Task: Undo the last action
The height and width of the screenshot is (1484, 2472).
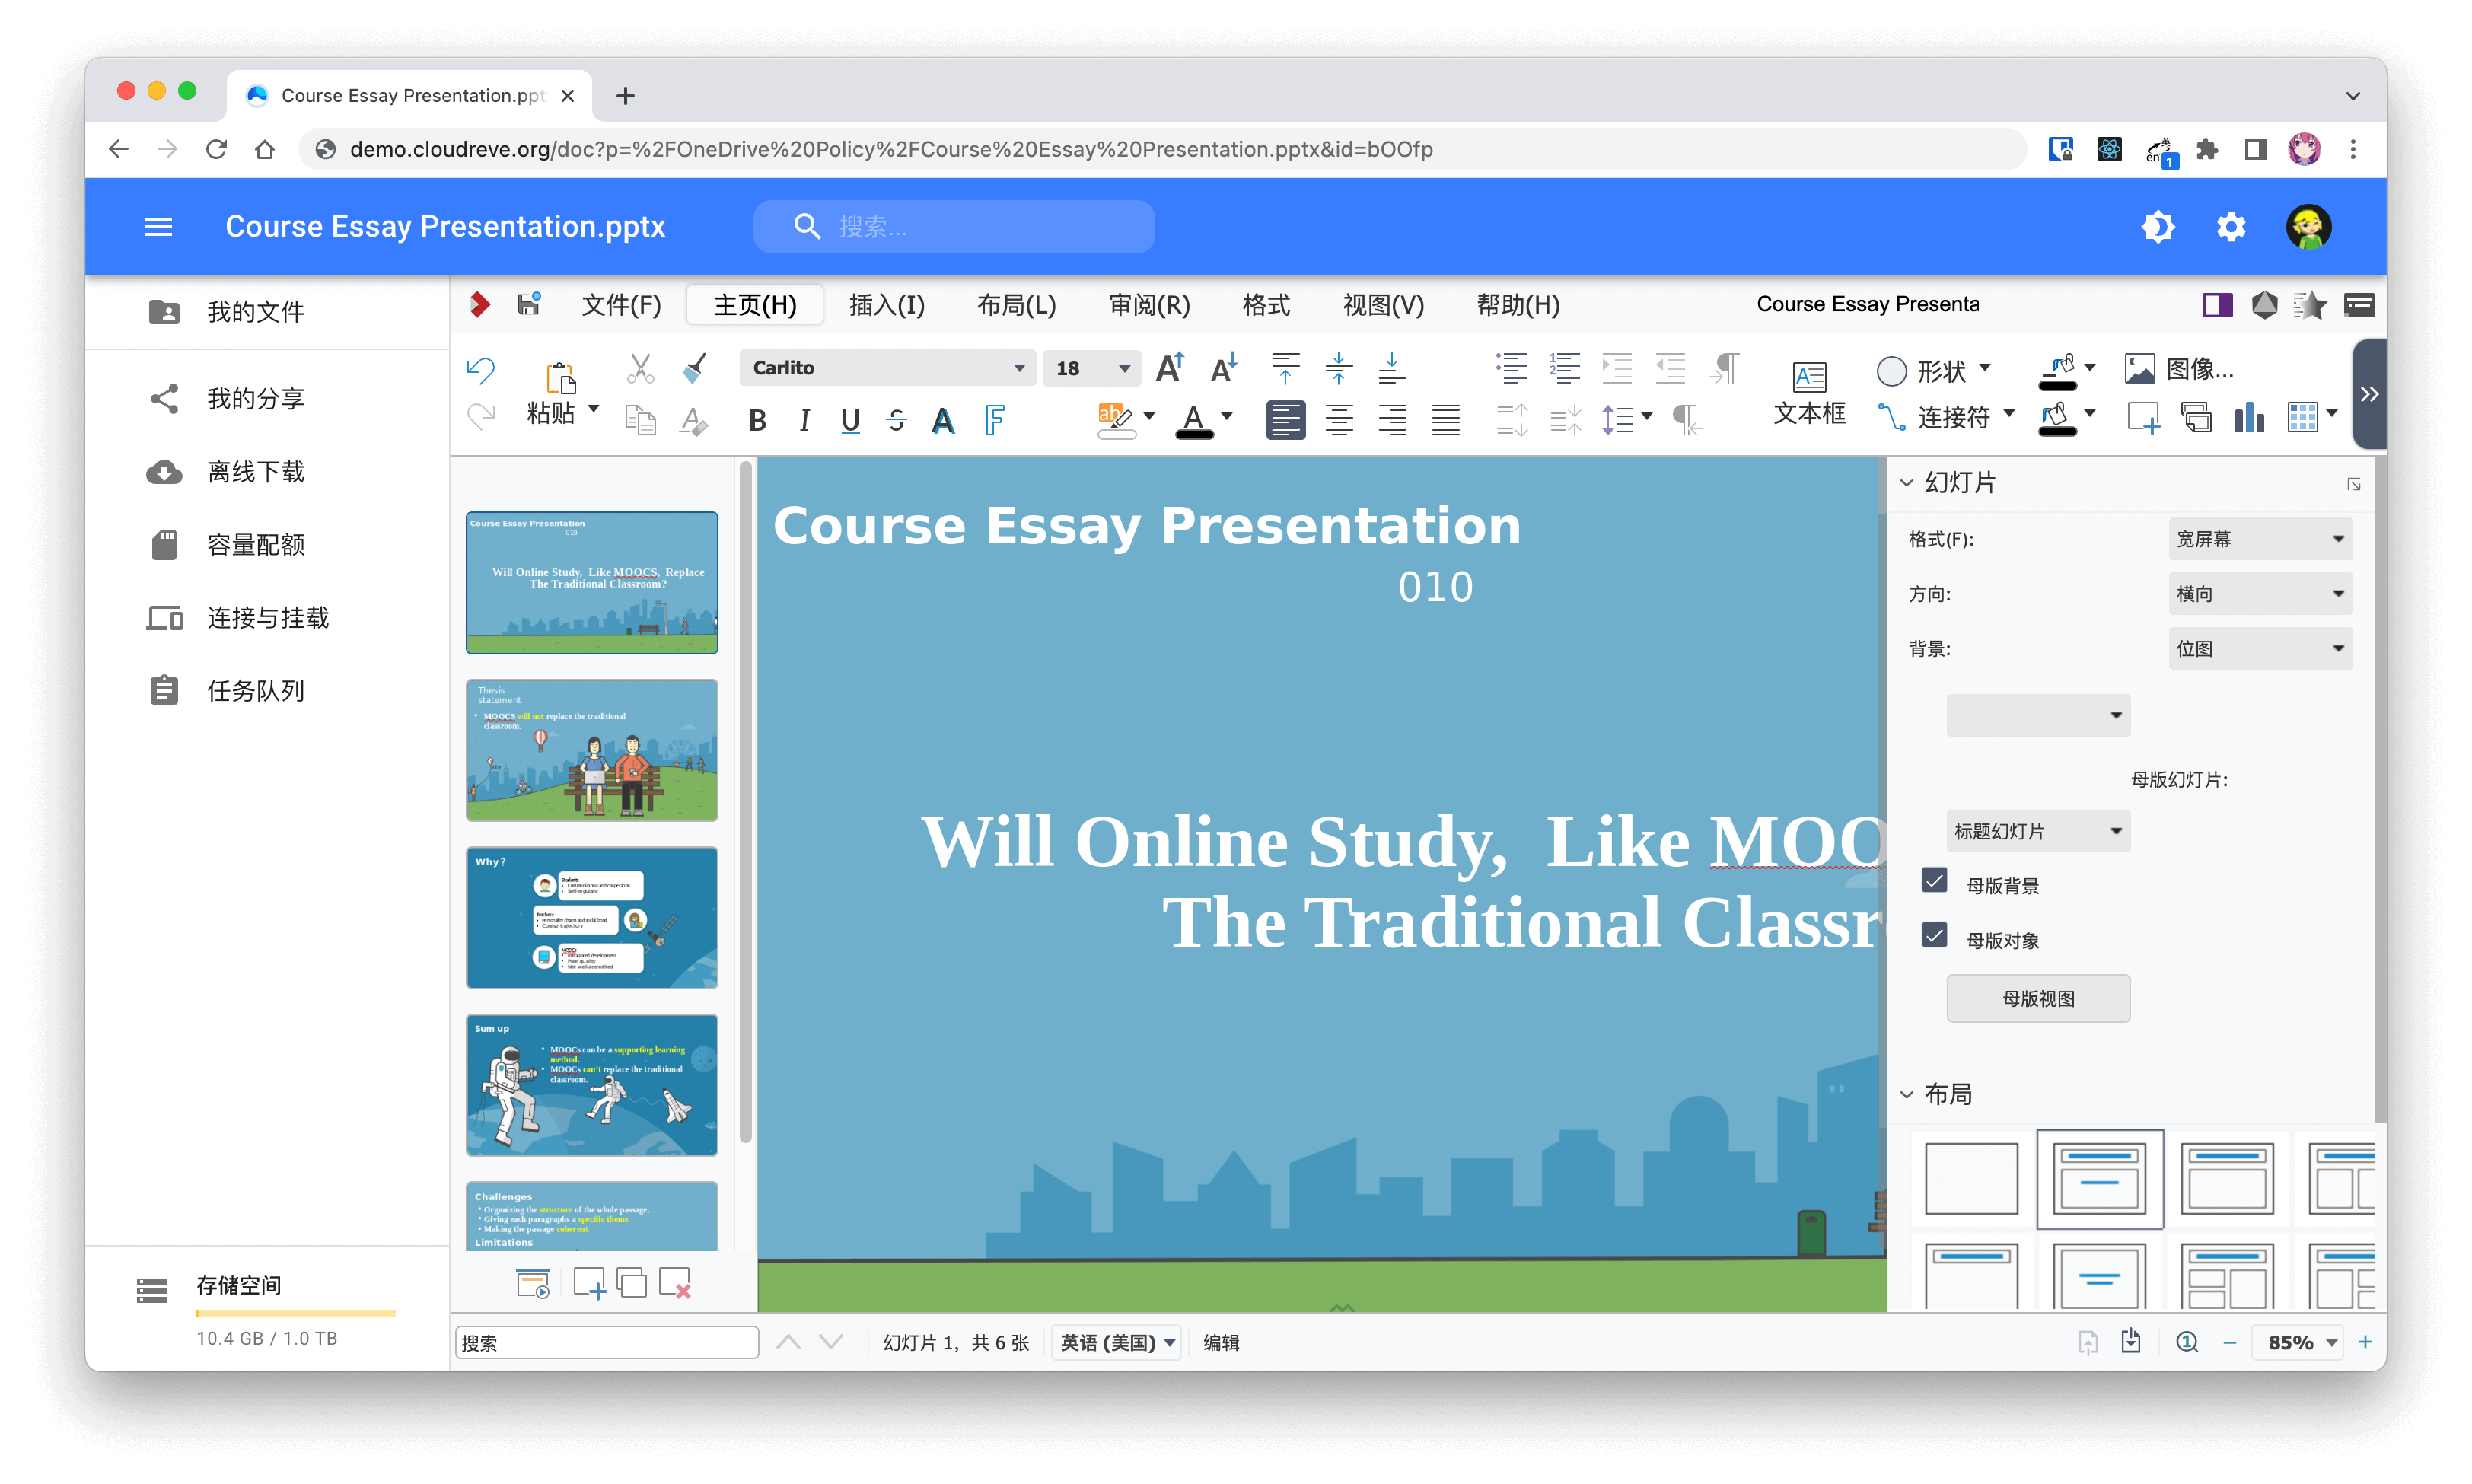Action: pos(481,369)
